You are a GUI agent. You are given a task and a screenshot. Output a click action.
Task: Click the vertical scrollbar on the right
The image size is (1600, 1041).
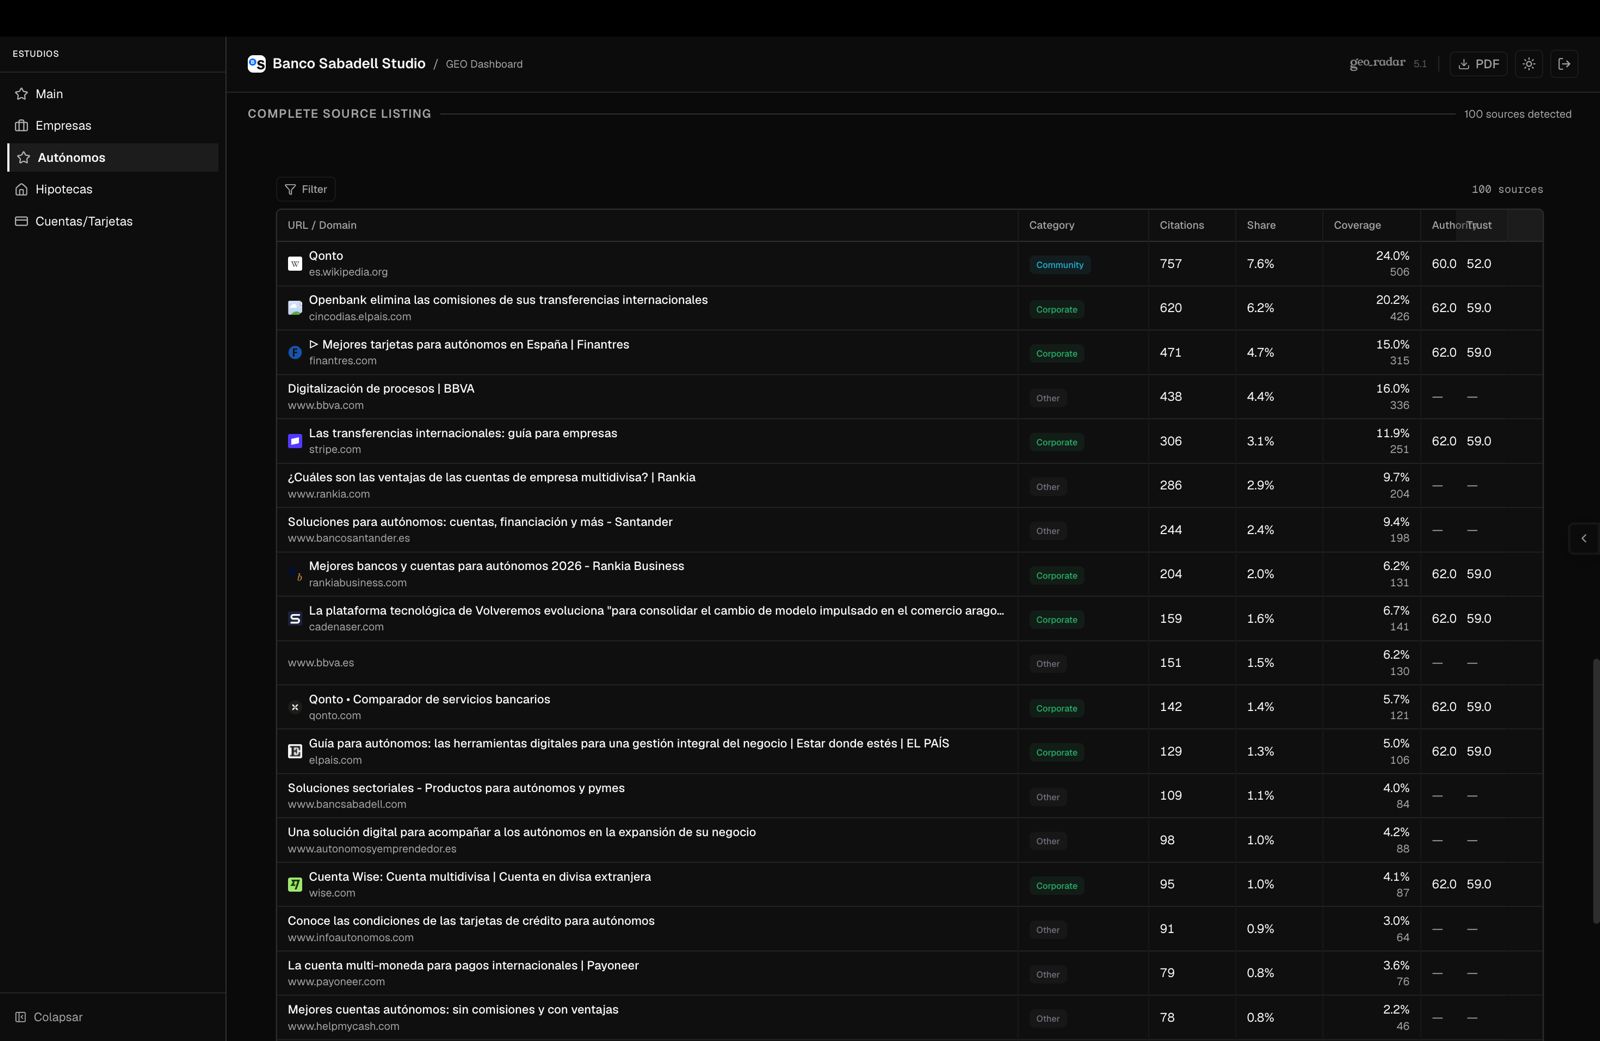point(1595,790)
